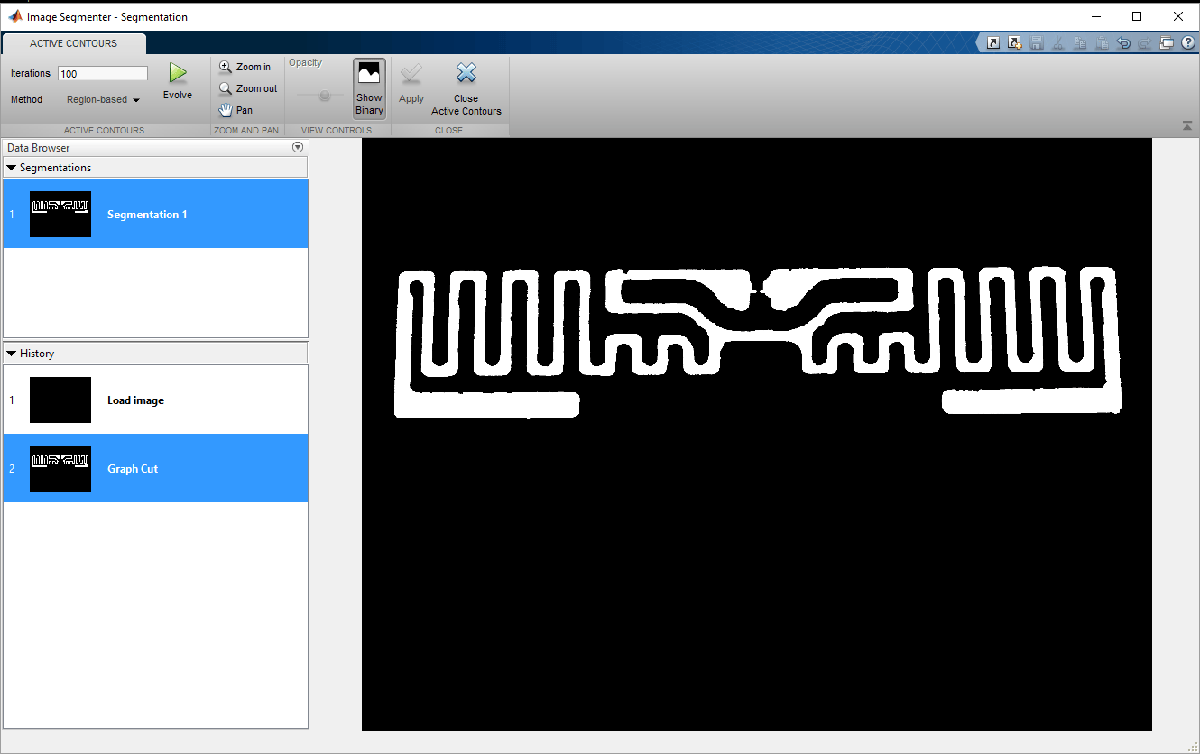1200x754 pixels.
Task: Click the Graph Cut history label
Action: (133, 469)
